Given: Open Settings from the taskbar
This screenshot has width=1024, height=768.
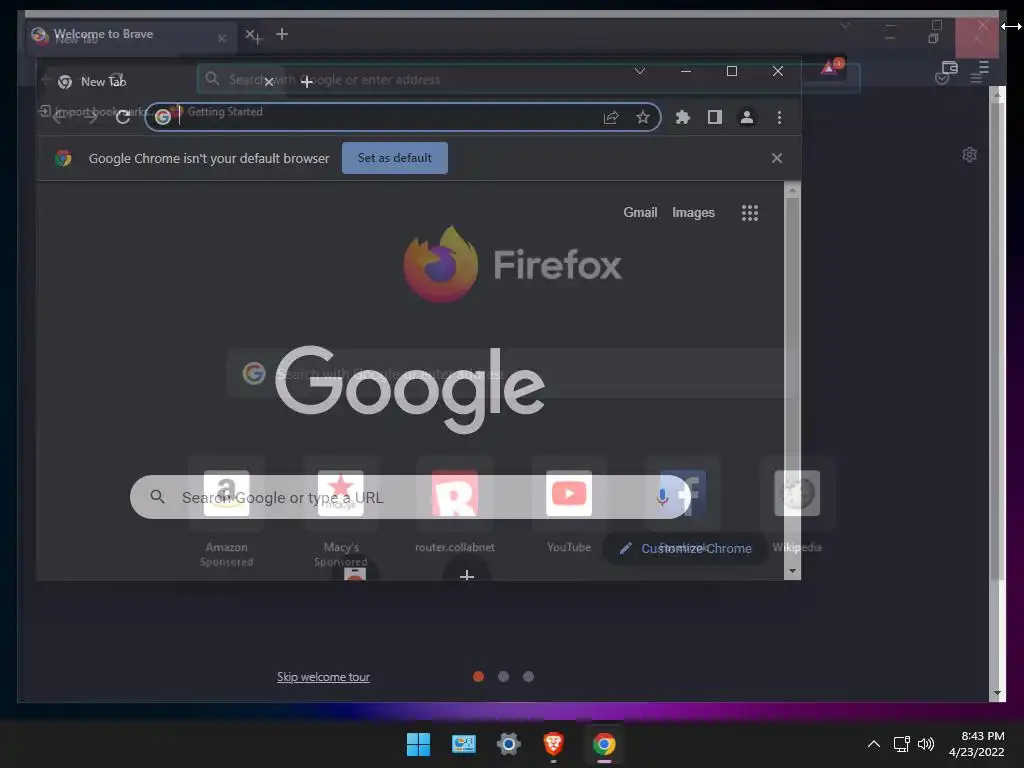Looking at the screenshot, I should [509, 744].
